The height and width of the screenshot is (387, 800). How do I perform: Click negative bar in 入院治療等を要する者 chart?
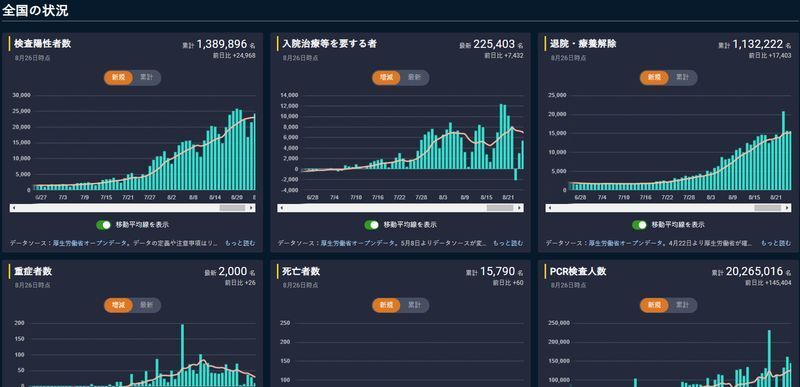pyautogui.click(x=516, y=174)
